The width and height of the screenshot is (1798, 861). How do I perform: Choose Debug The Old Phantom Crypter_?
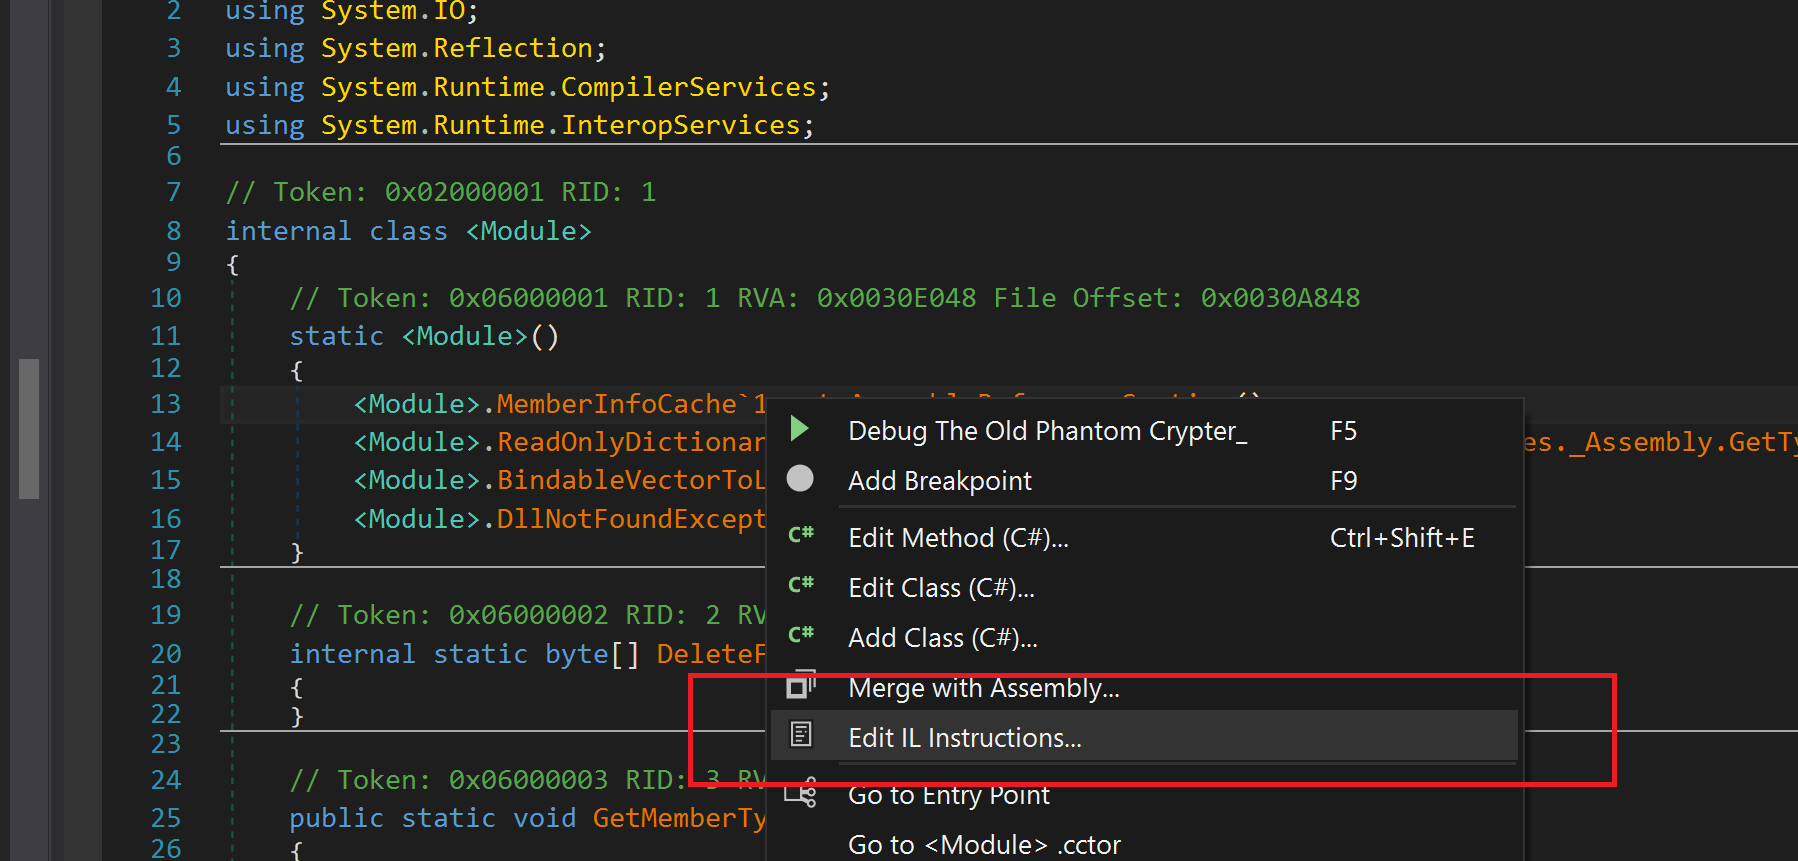[x=1144, y=431]
